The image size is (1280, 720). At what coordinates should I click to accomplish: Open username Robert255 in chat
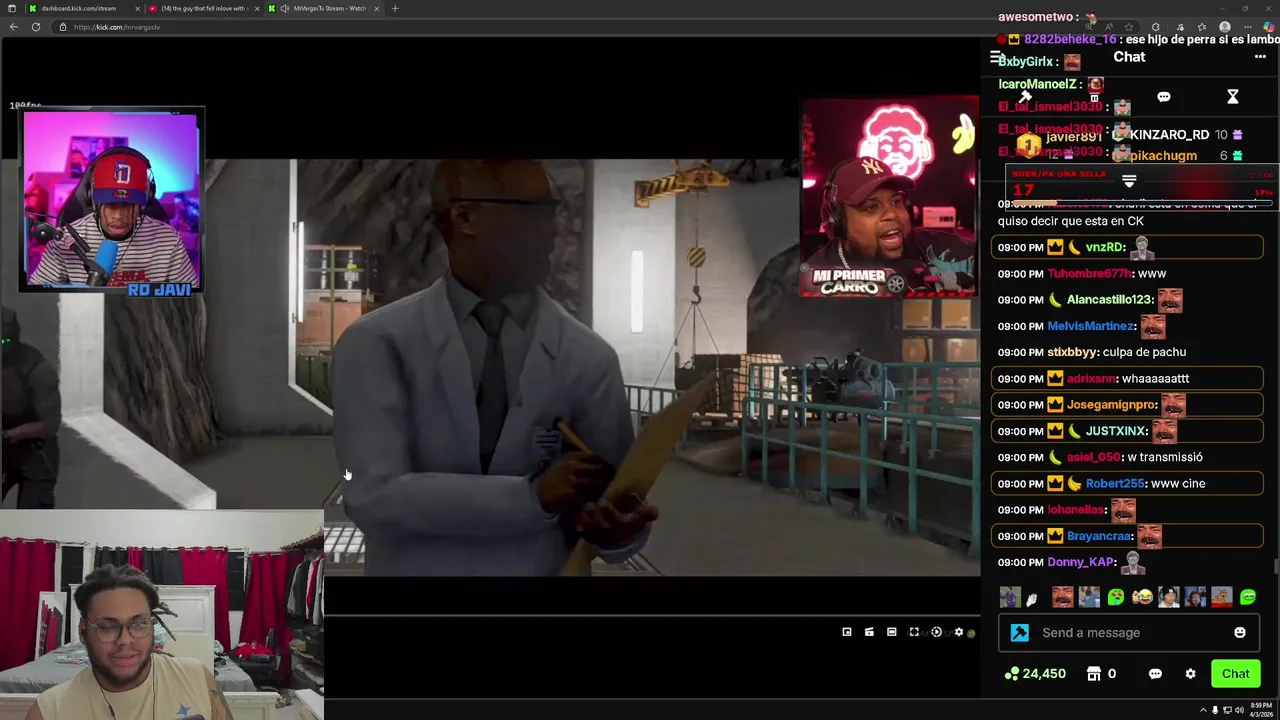1115,483
